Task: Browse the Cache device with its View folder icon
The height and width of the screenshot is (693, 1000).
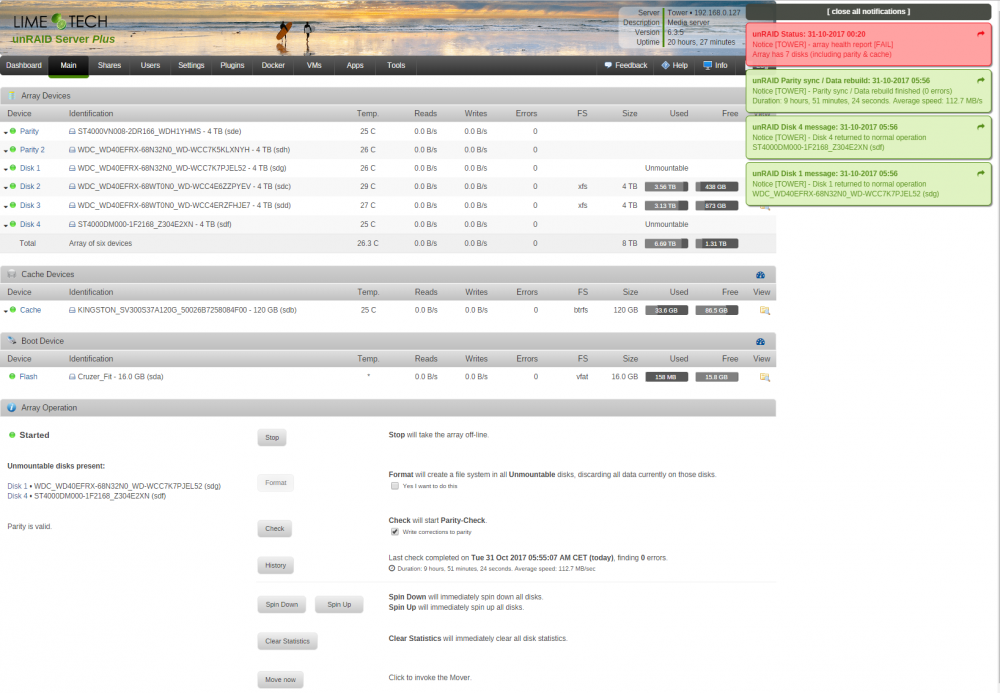Action: tap(765, 310)
